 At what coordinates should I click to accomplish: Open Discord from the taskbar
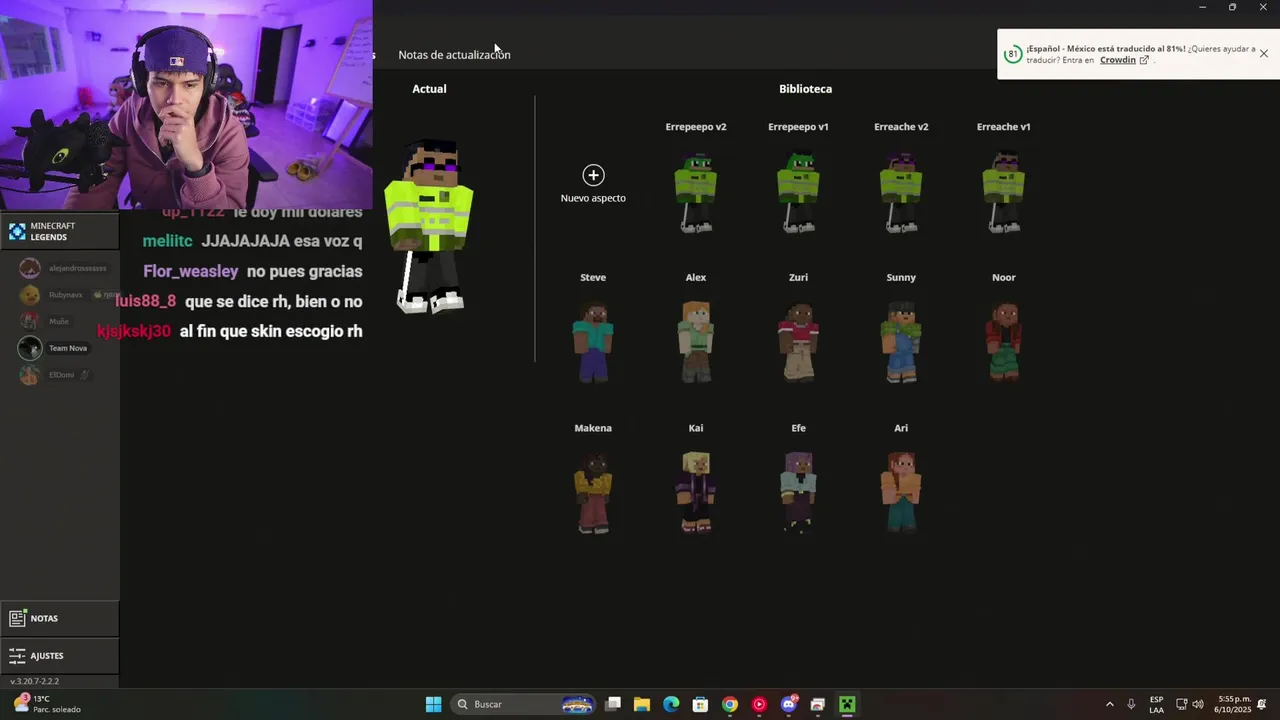(x=788, y=704)
